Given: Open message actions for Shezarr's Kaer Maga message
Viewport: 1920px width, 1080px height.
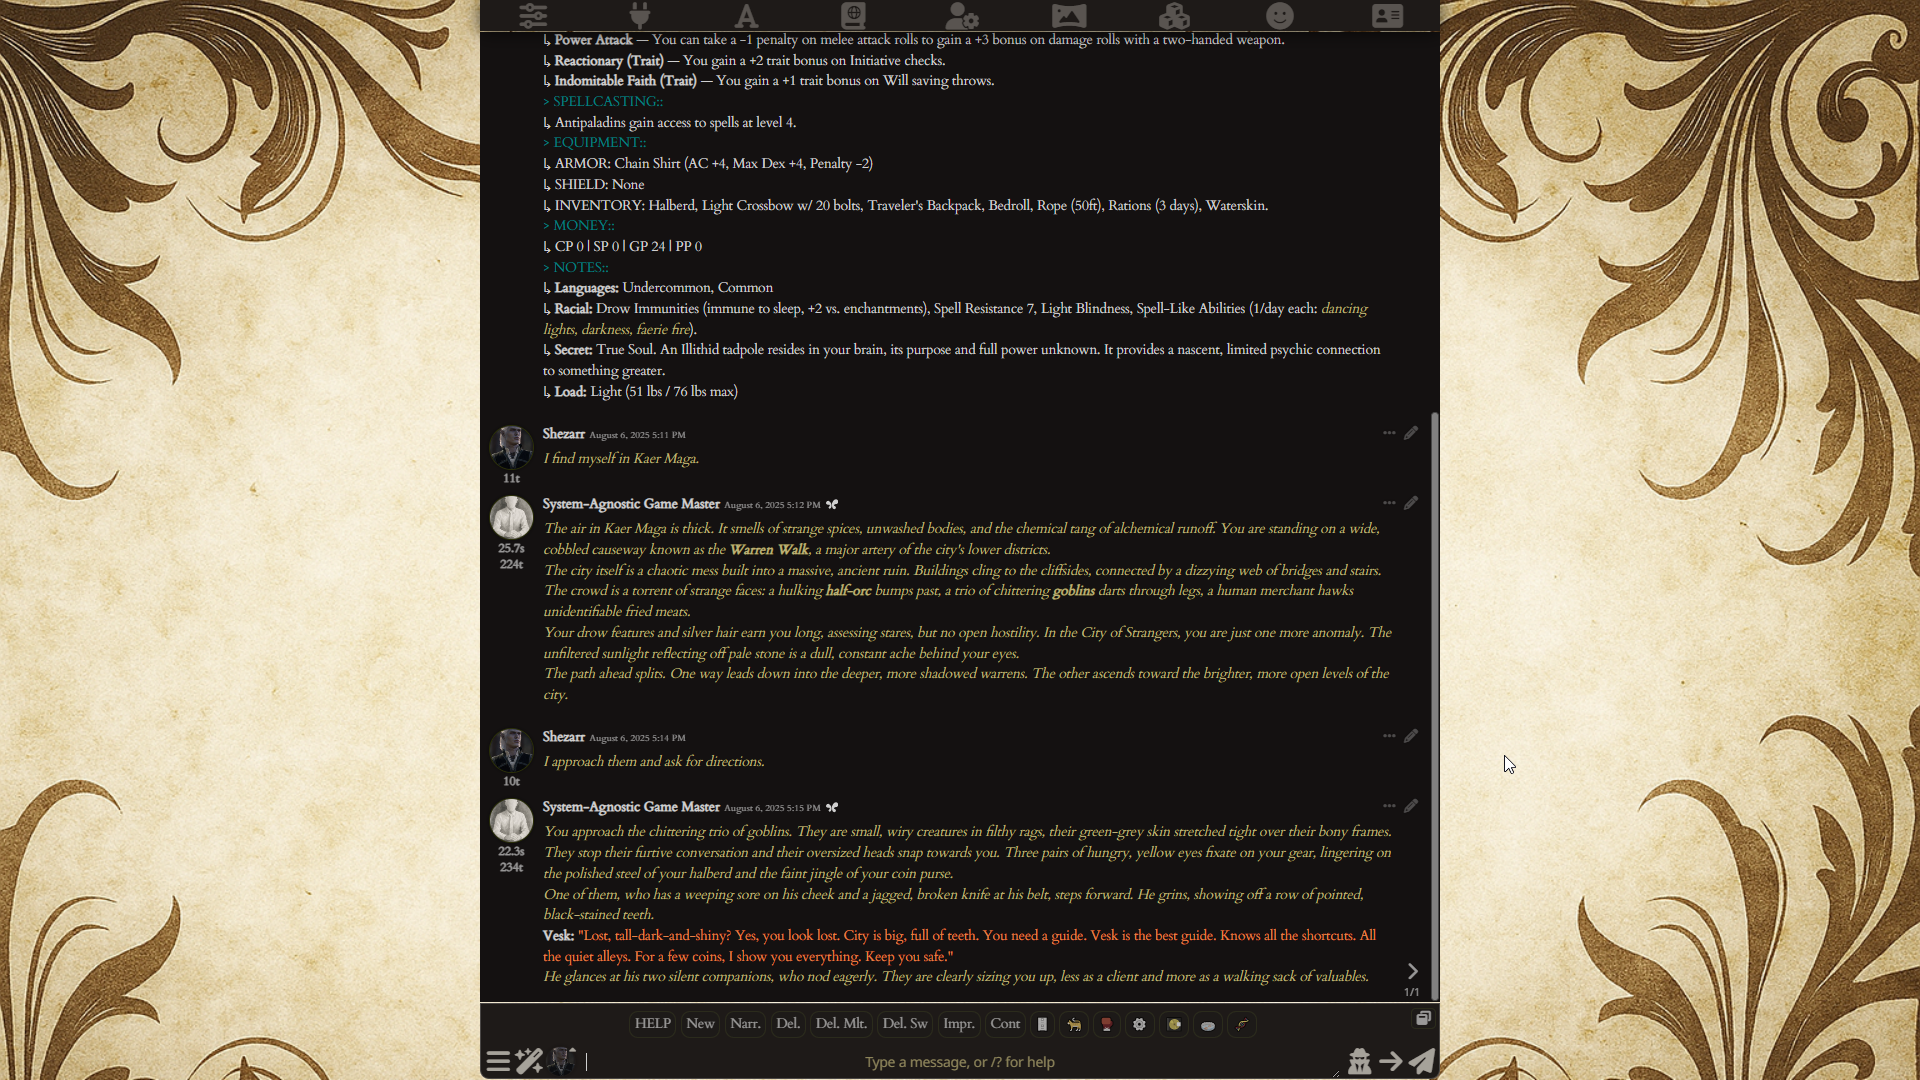Looking at the screenshot, I should pos(1389,433).
